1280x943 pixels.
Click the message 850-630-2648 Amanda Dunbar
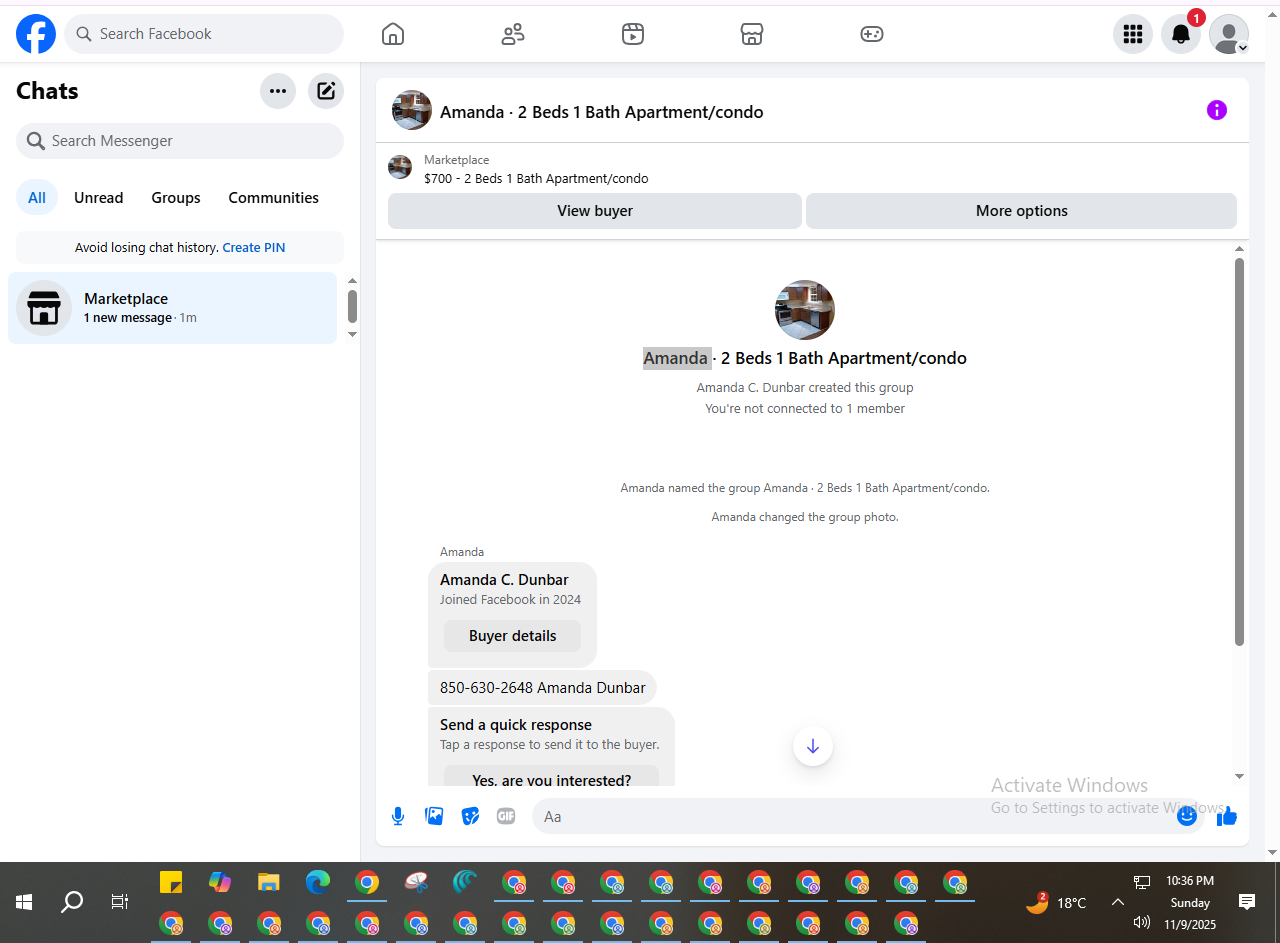point(543,688)
